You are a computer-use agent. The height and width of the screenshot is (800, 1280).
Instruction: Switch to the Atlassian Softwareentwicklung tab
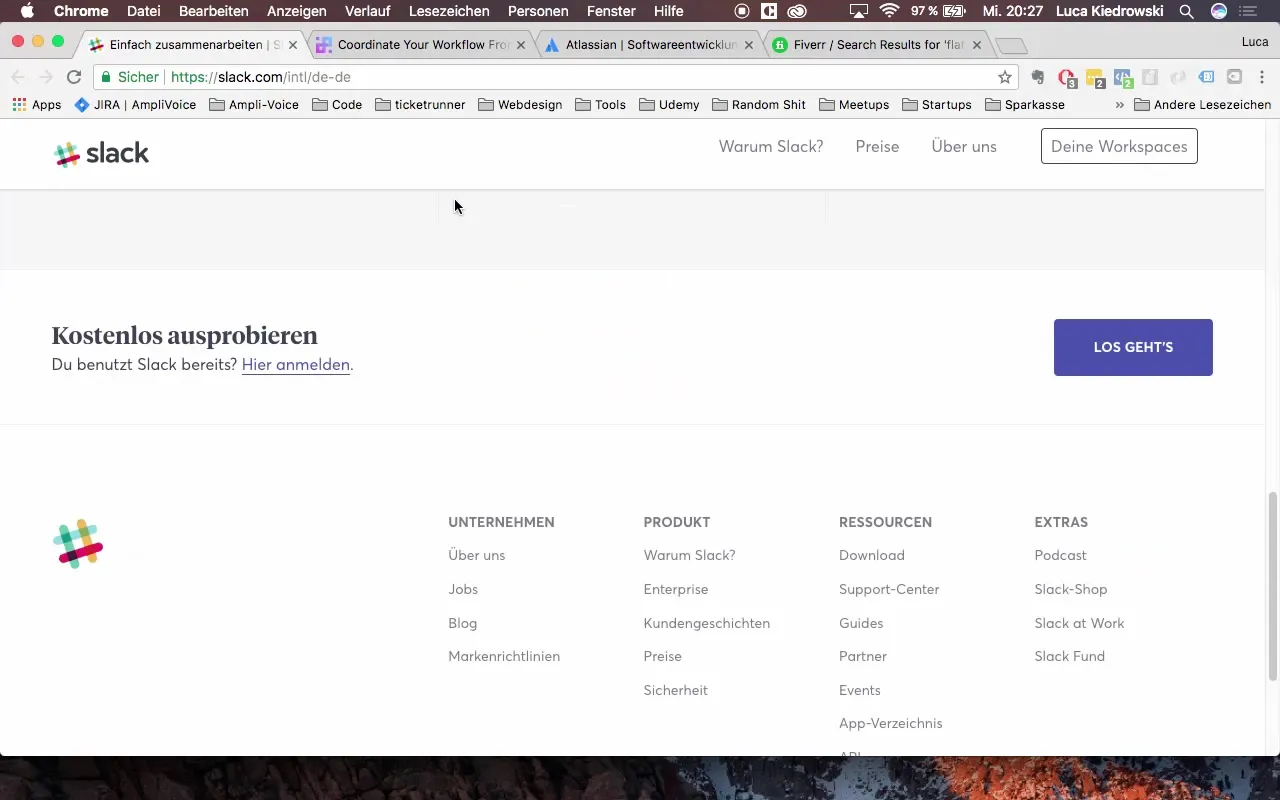click(649, 45)
